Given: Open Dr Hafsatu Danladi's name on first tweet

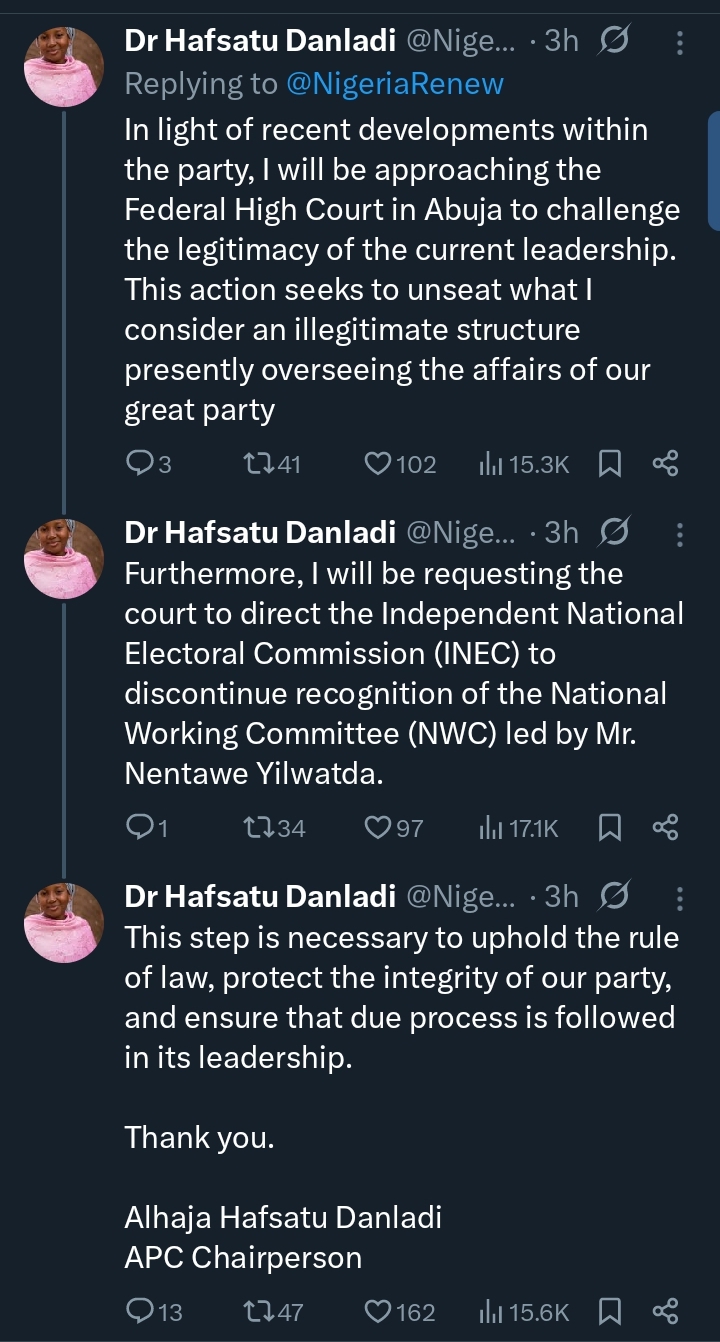Looking at the screenshot, I should (260, 41).
